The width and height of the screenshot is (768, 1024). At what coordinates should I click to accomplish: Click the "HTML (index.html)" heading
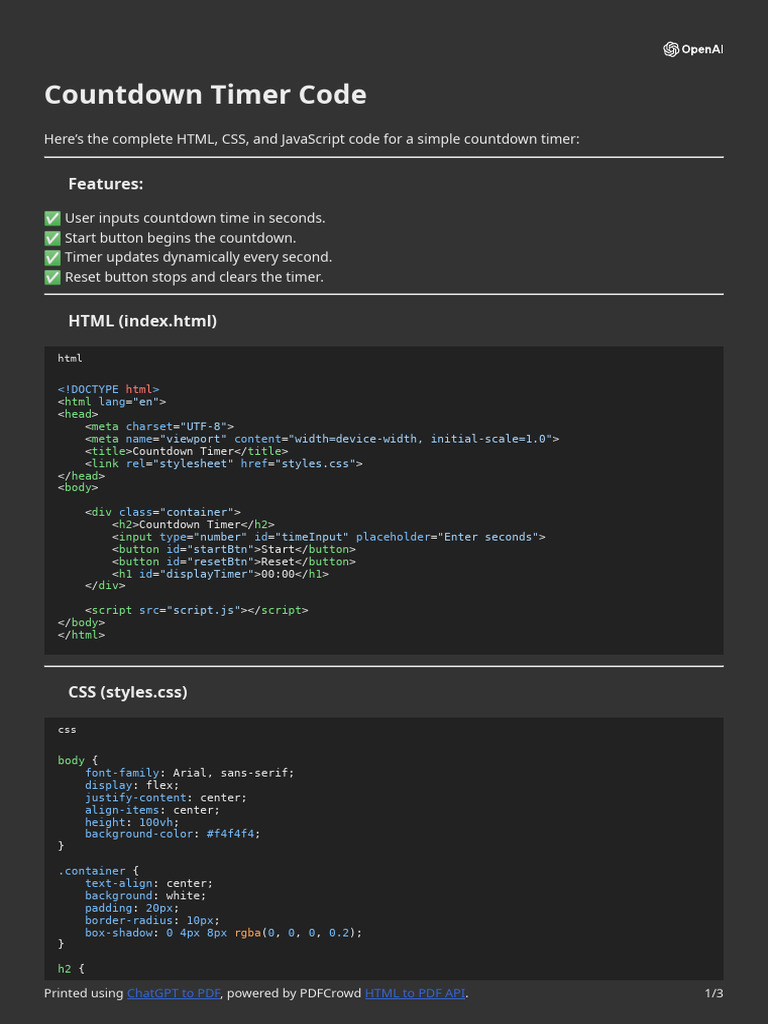click(142, 321)
